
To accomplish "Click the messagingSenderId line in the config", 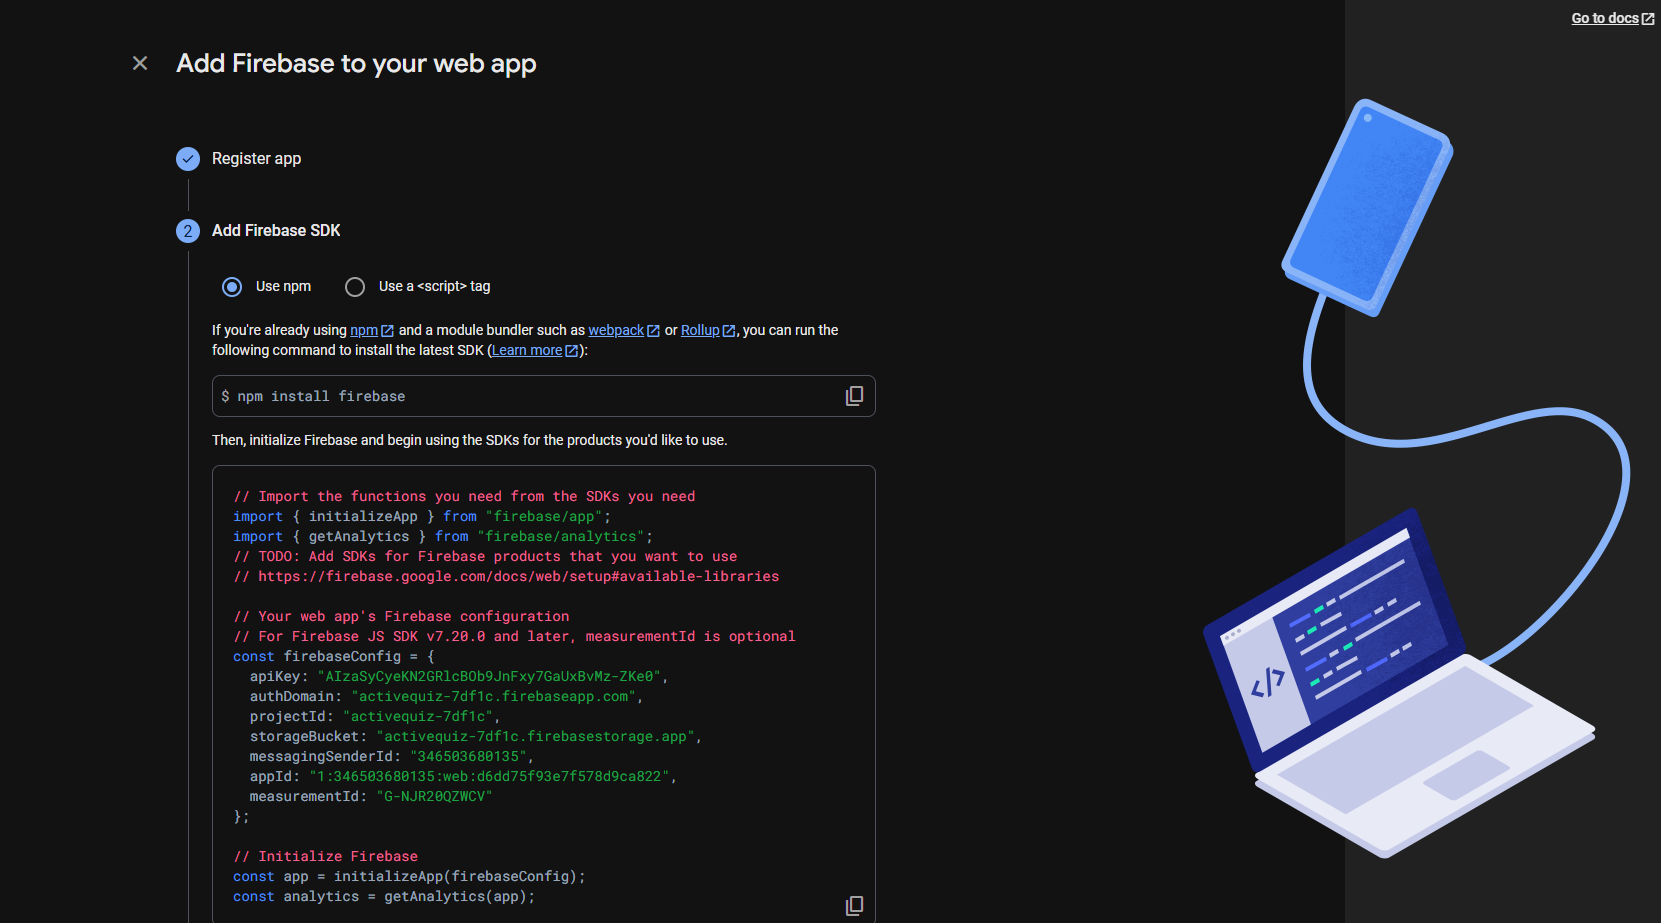I will (x=391, y=756).
